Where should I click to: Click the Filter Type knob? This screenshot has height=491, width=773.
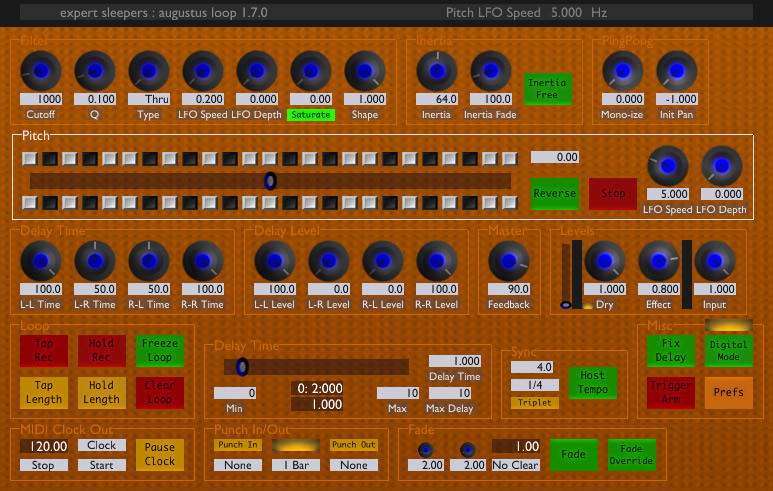149,71
